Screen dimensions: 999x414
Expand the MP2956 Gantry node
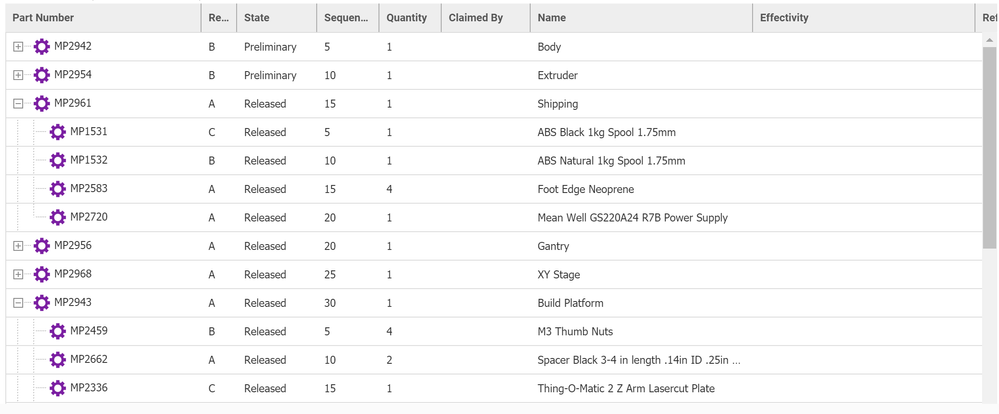(x=18, y=246)
